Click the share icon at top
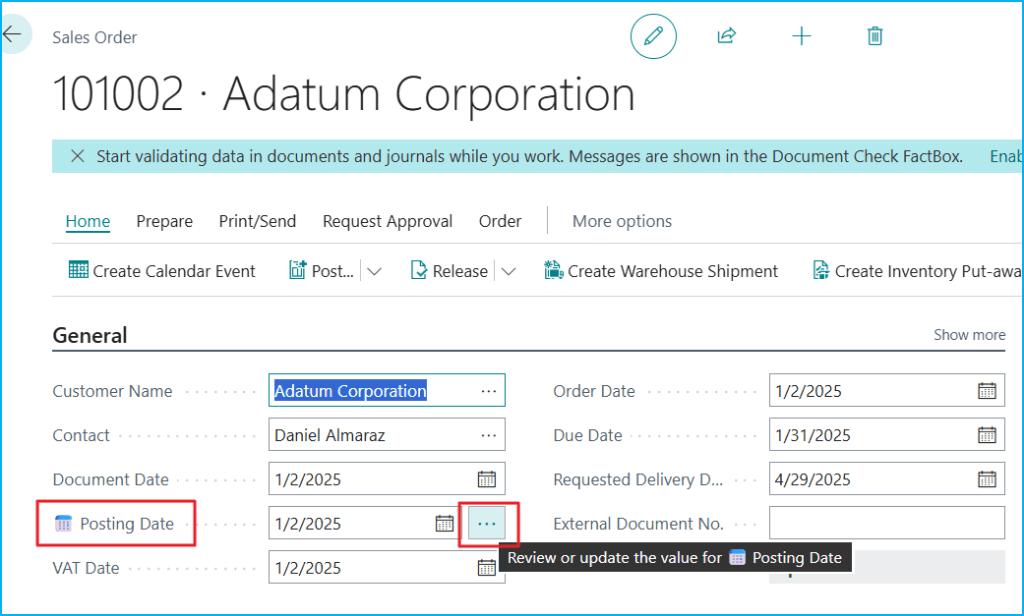 (726, 37)
